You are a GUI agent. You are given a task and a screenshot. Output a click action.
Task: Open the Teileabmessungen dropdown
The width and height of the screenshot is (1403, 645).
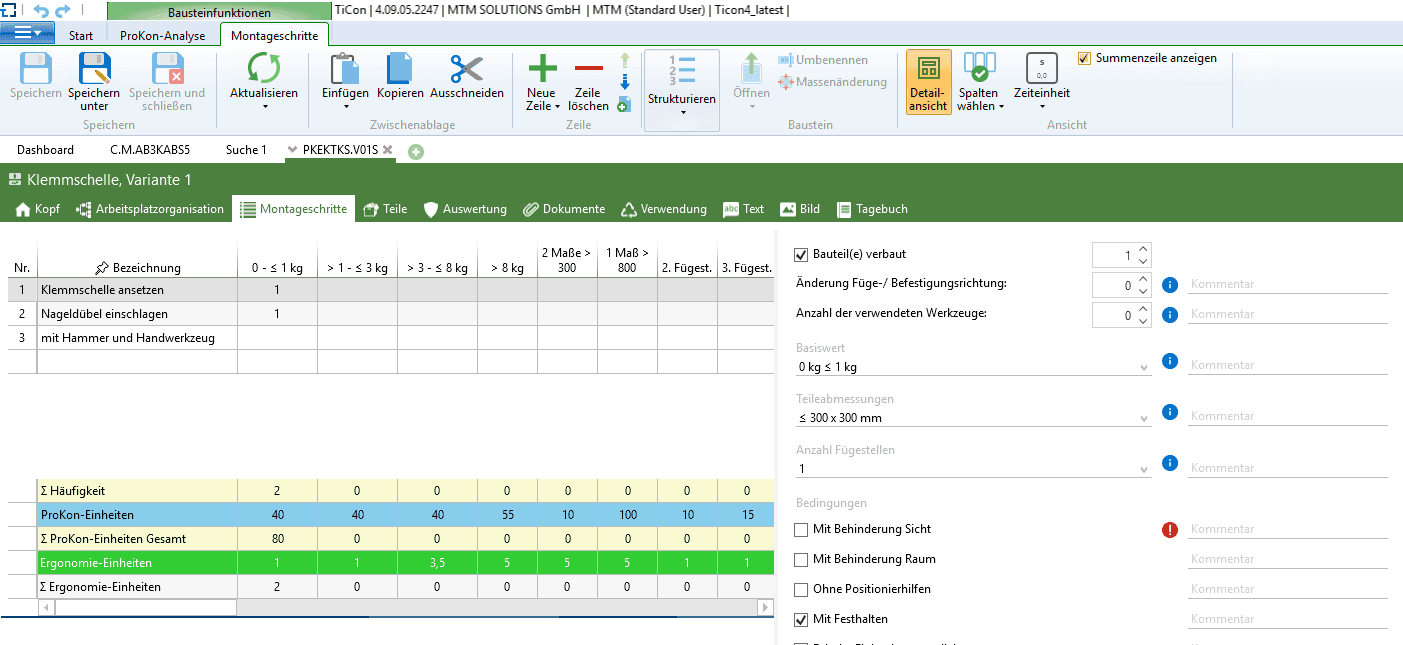click(x=1144, y=419)
